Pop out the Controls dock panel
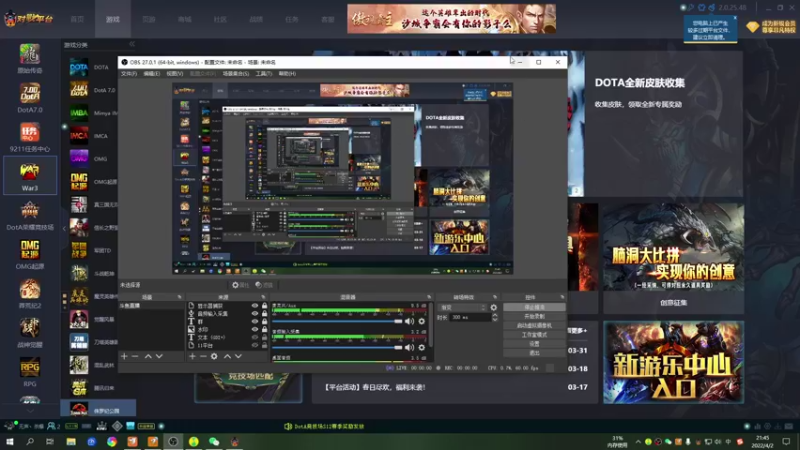Image resolution: width=800 pixels, height=450 pixels. pyautogui.click(x=562, y=297)
